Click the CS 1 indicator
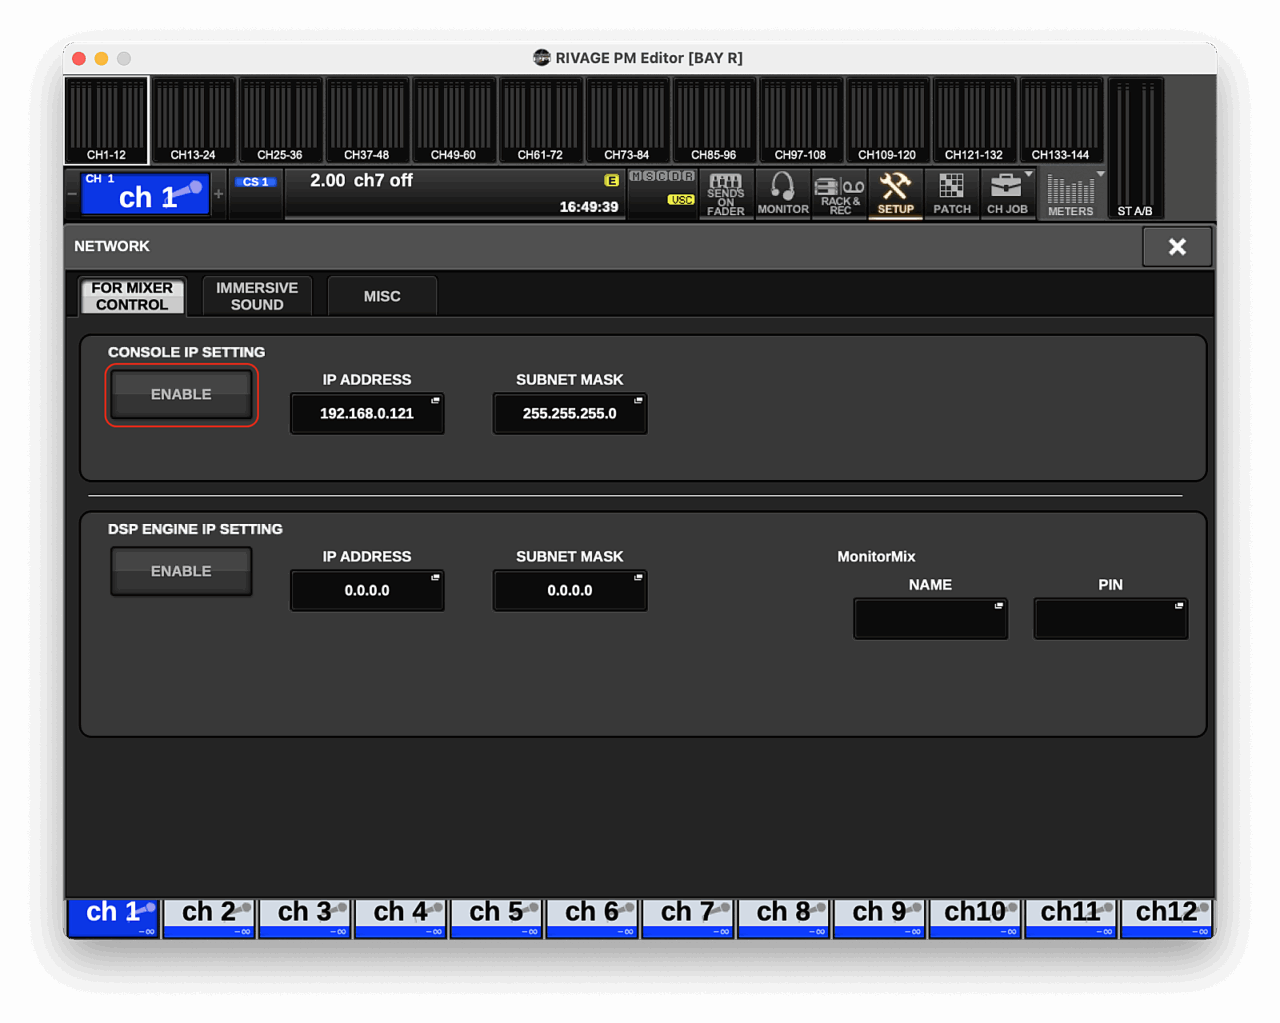Image resolution: width=1280 pixels, height=1023 pixels. tap(256, 182)
